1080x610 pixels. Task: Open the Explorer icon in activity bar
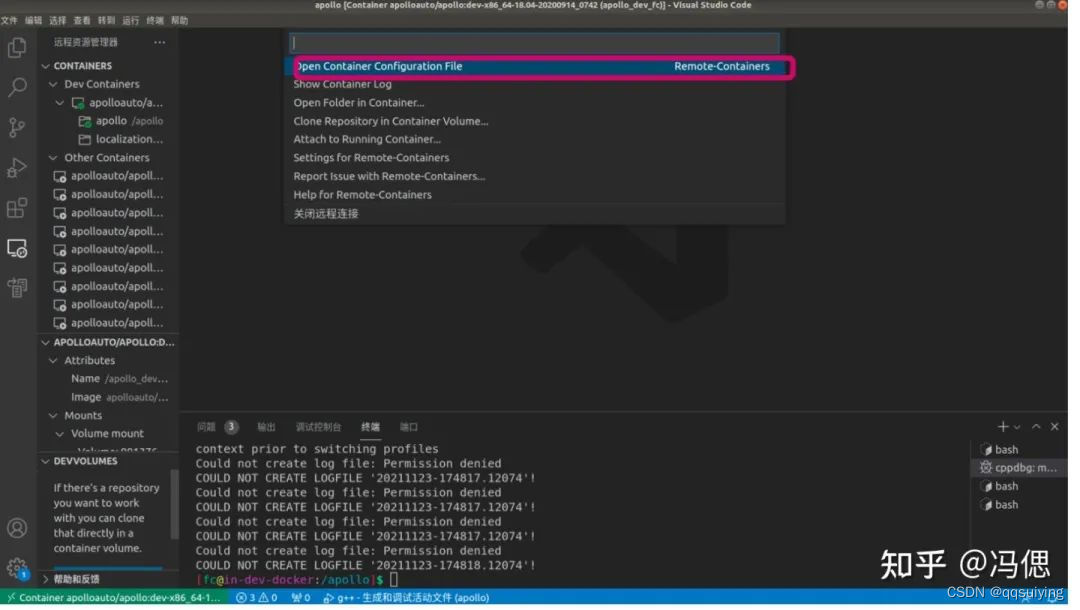click(16, 46)
